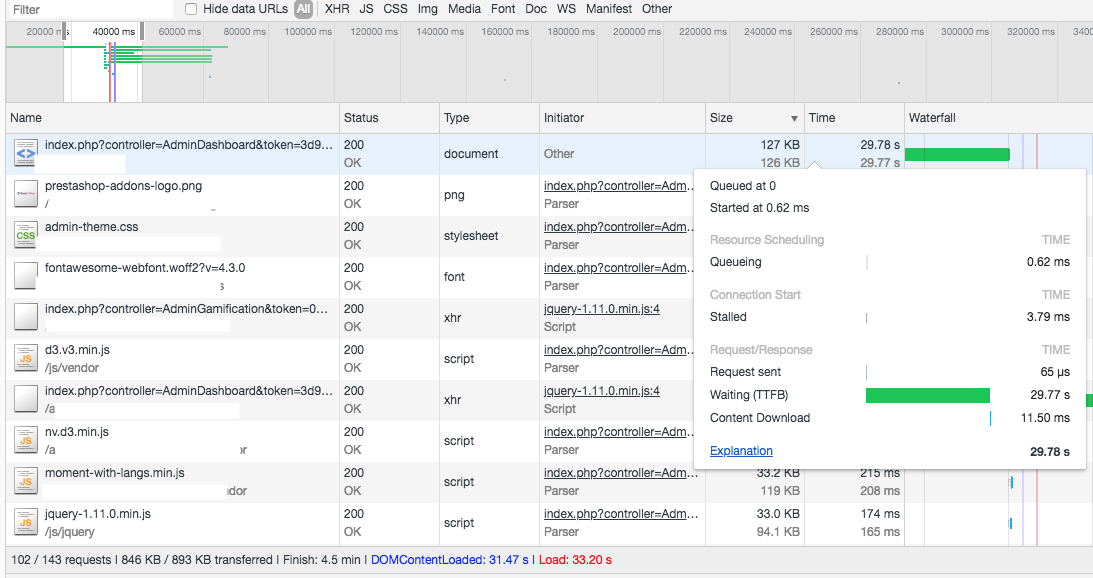Click the blank icon of AdminGamification xhr request
The image size is (1093, 578).
click(26, 317)
